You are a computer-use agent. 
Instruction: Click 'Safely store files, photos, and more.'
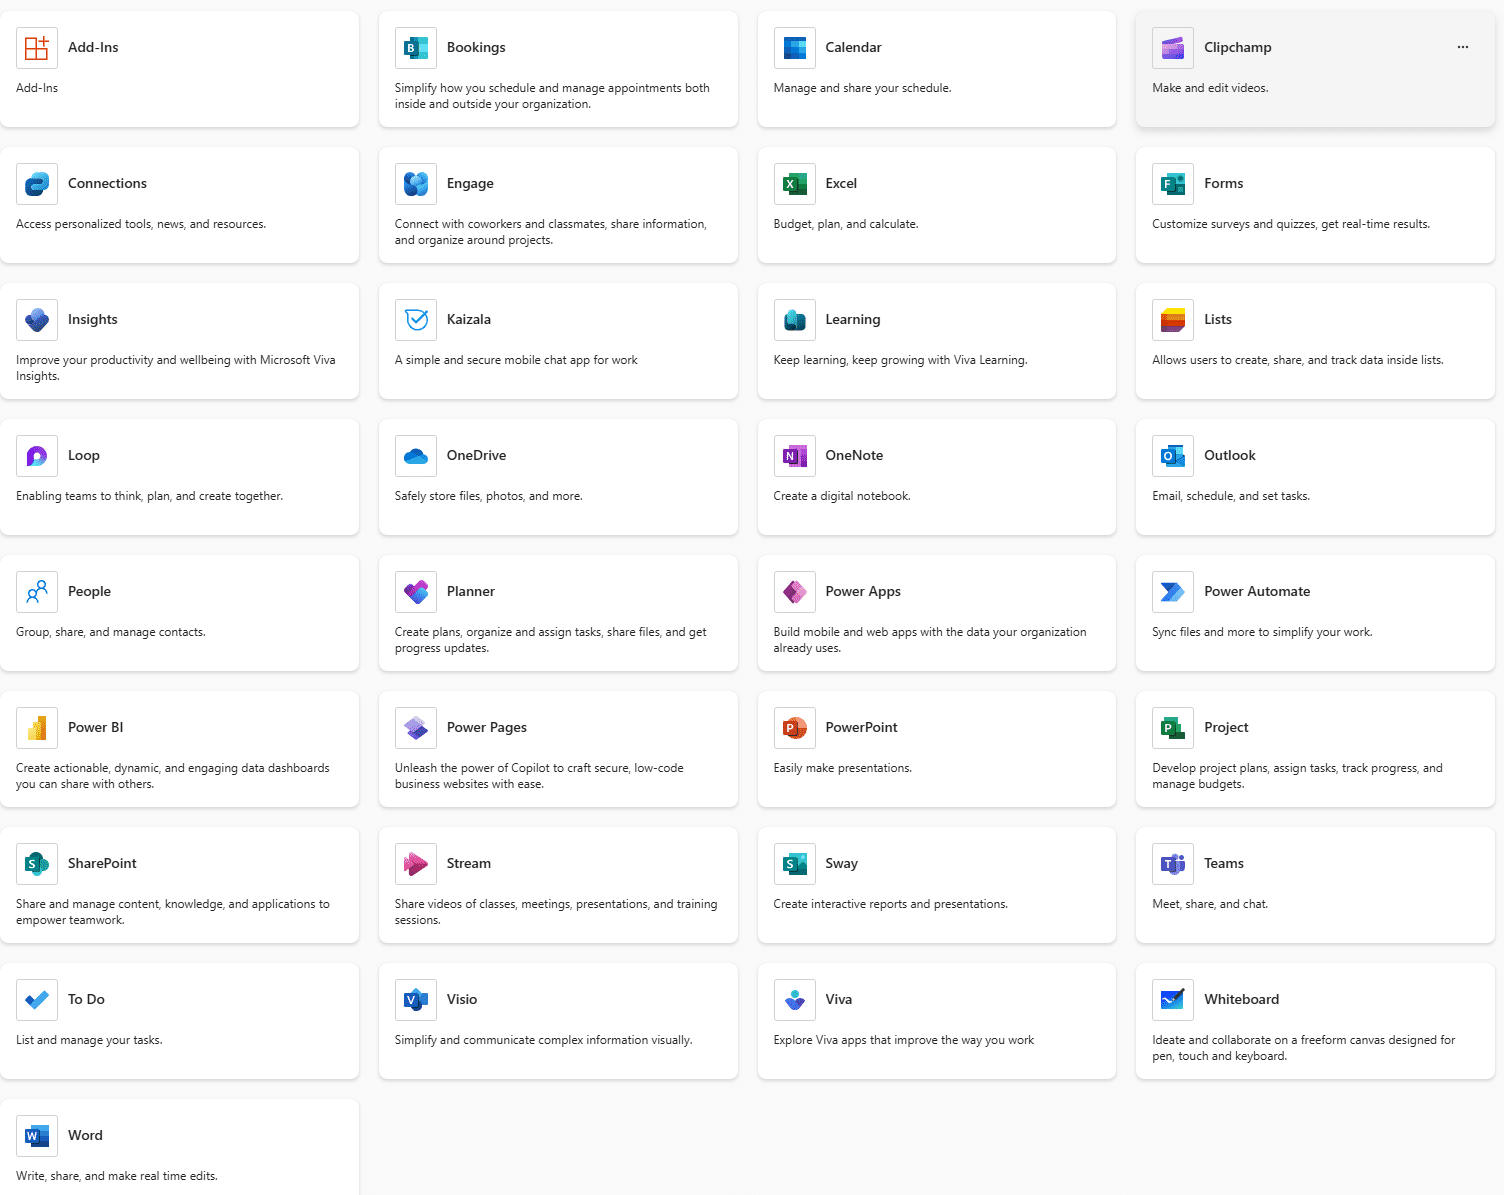(x=489, y=496)
